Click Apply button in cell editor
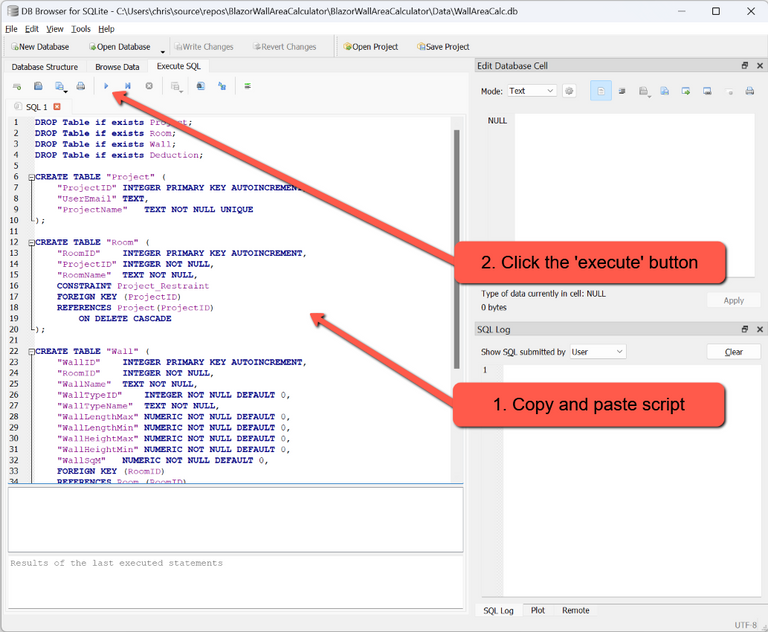Viewport: 768px width, 632px height. (x=734, y=300)
